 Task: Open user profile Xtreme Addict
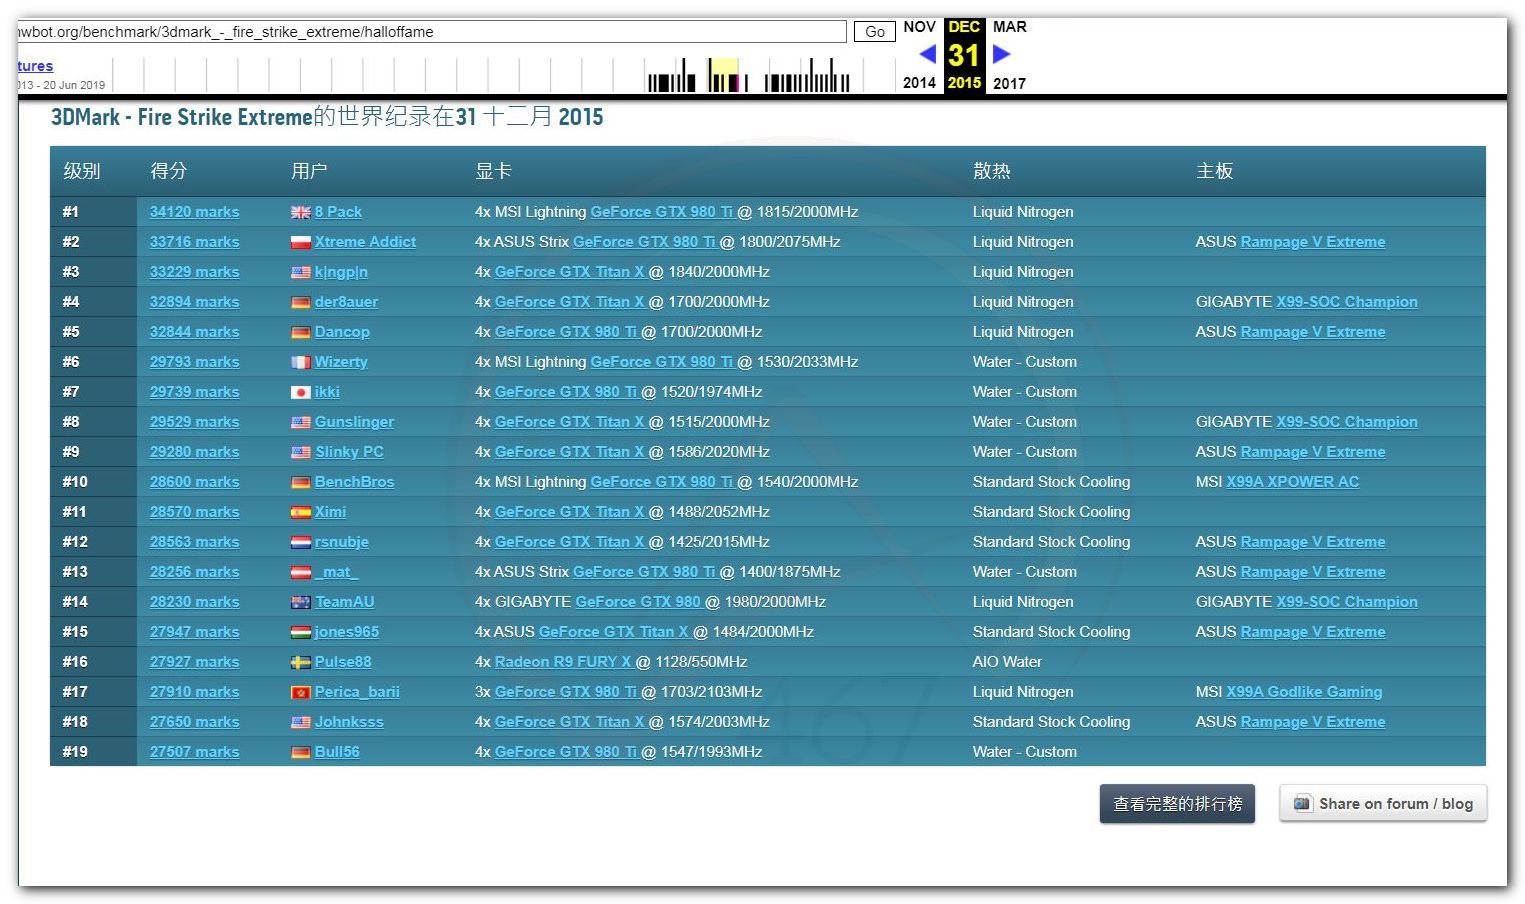[x=365, y=242]
